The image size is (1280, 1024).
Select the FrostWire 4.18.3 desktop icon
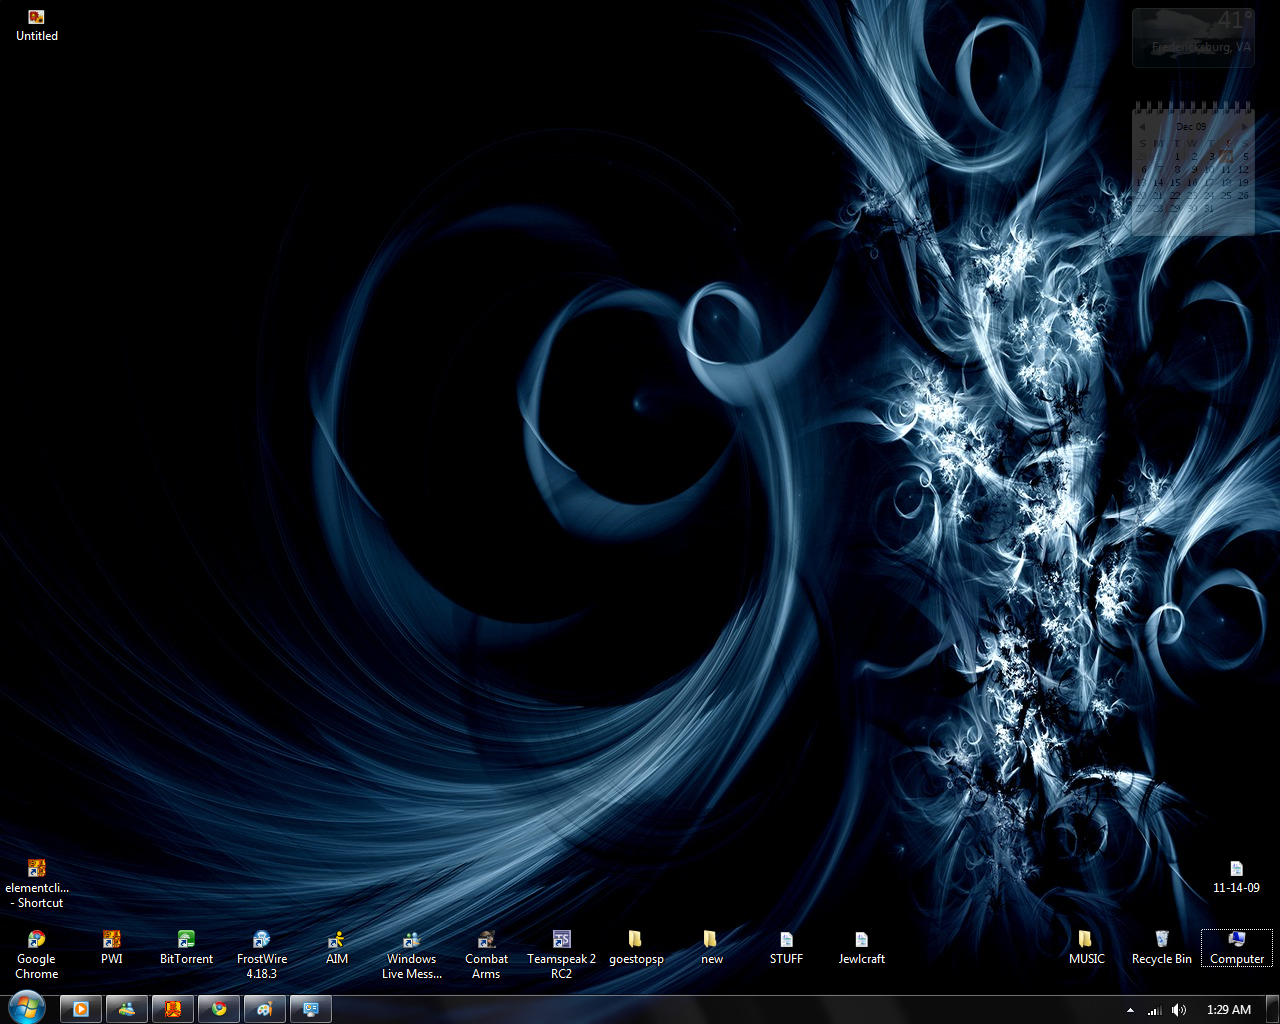(262, 953)
